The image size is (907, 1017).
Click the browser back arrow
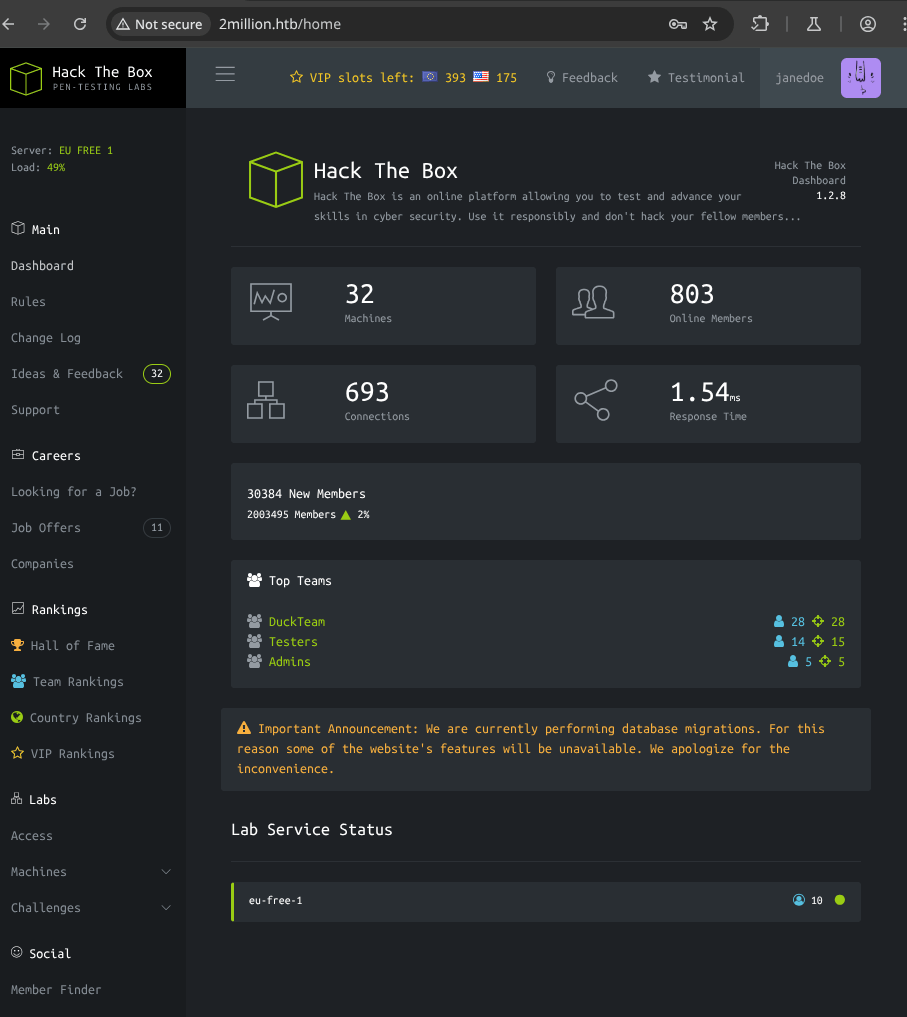click(x=8, y=24)
